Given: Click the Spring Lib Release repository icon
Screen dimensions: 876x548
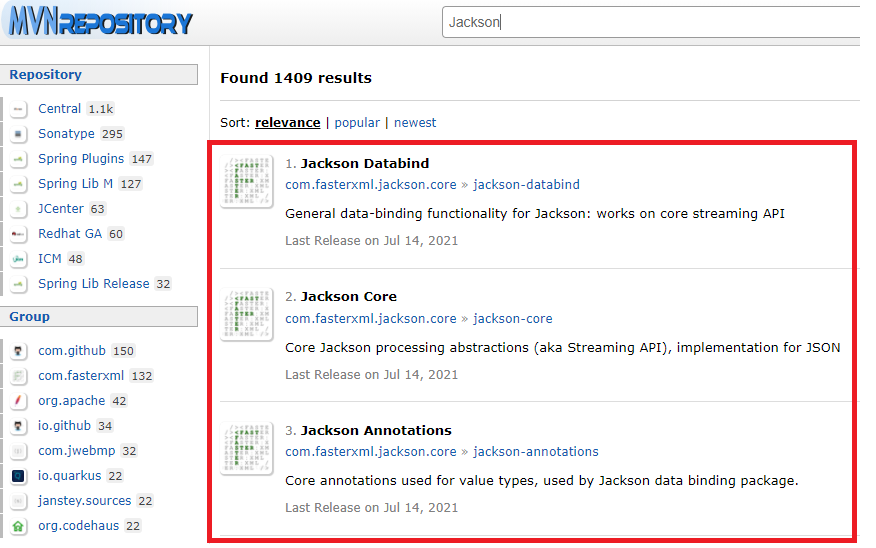Looking at the screenshot, I should coord(18,284).
